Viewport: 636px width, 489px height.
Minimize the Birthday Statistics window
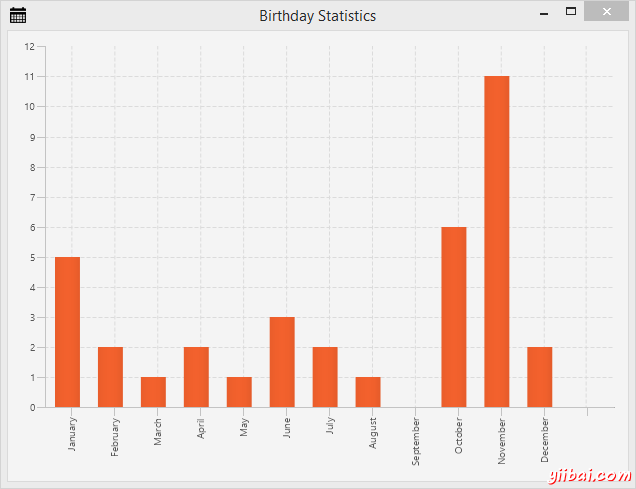543,14
